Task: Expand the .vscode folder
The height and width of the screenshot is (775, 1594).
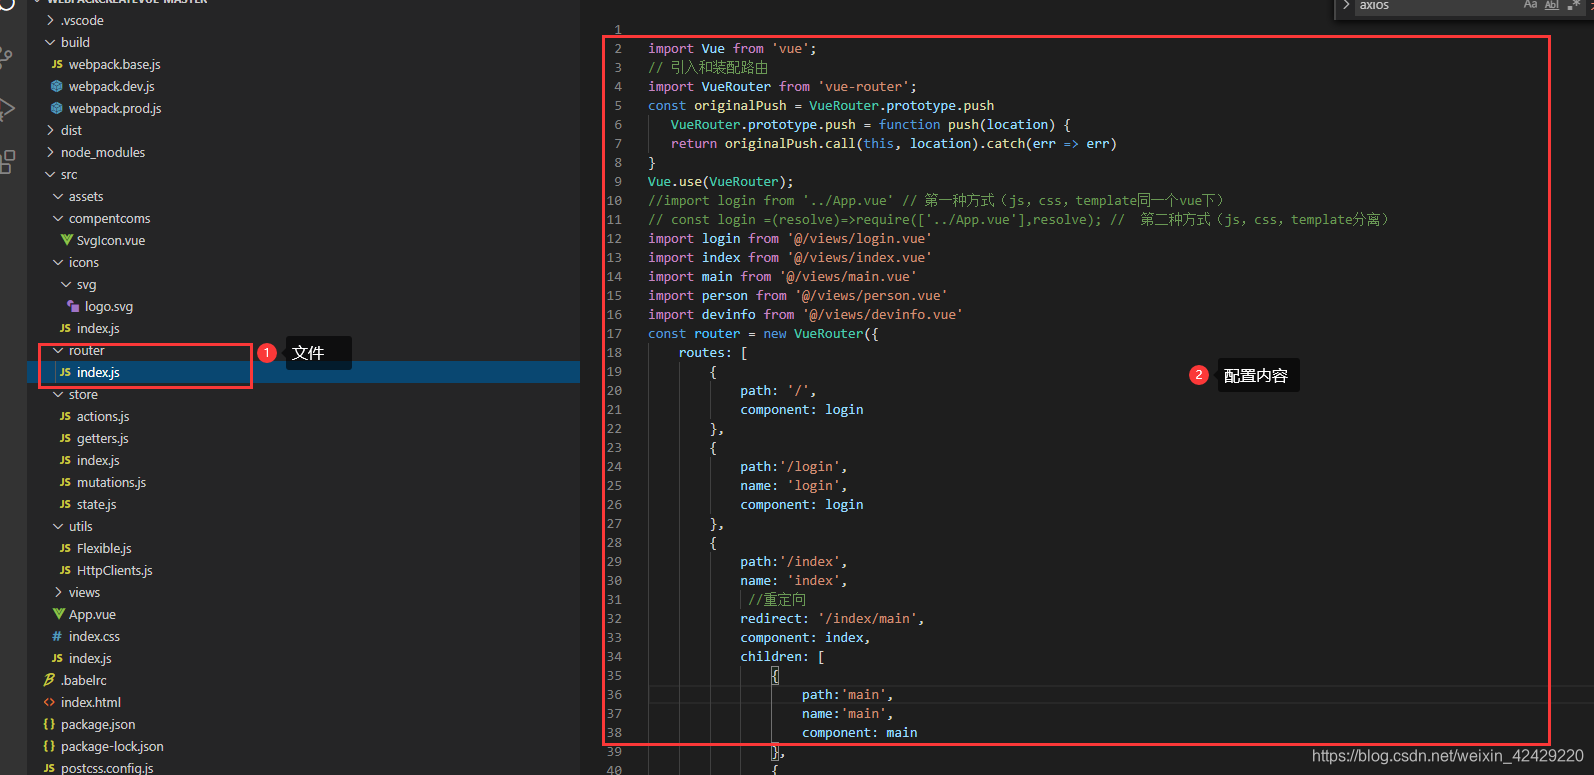Action: [51, 20]
